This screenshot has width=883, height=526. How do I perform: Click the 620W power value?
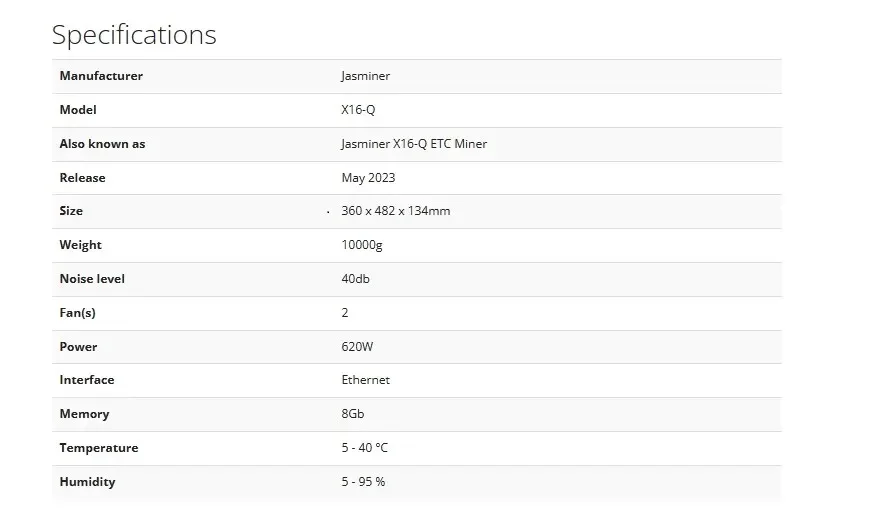357,347
